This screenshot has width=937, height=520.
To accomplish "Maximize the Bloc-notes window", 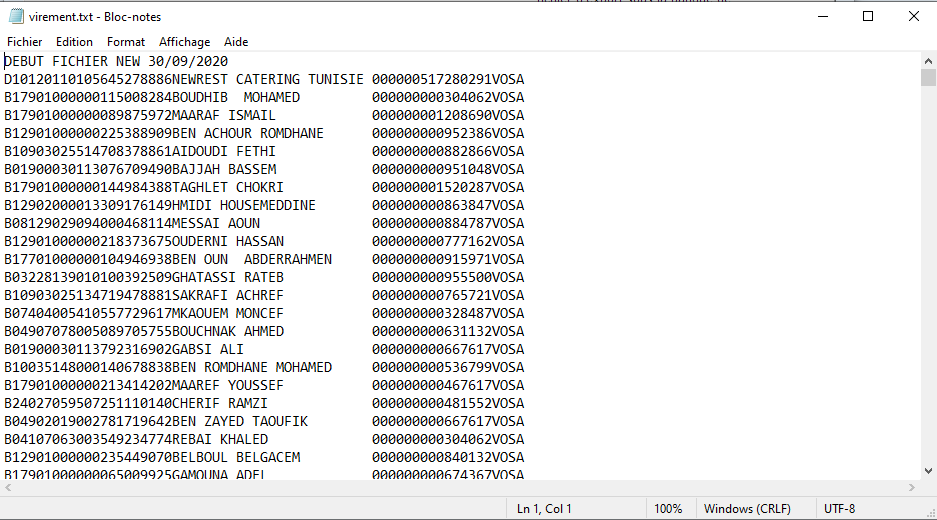I will pyautogui.click(x=868, y=16).
